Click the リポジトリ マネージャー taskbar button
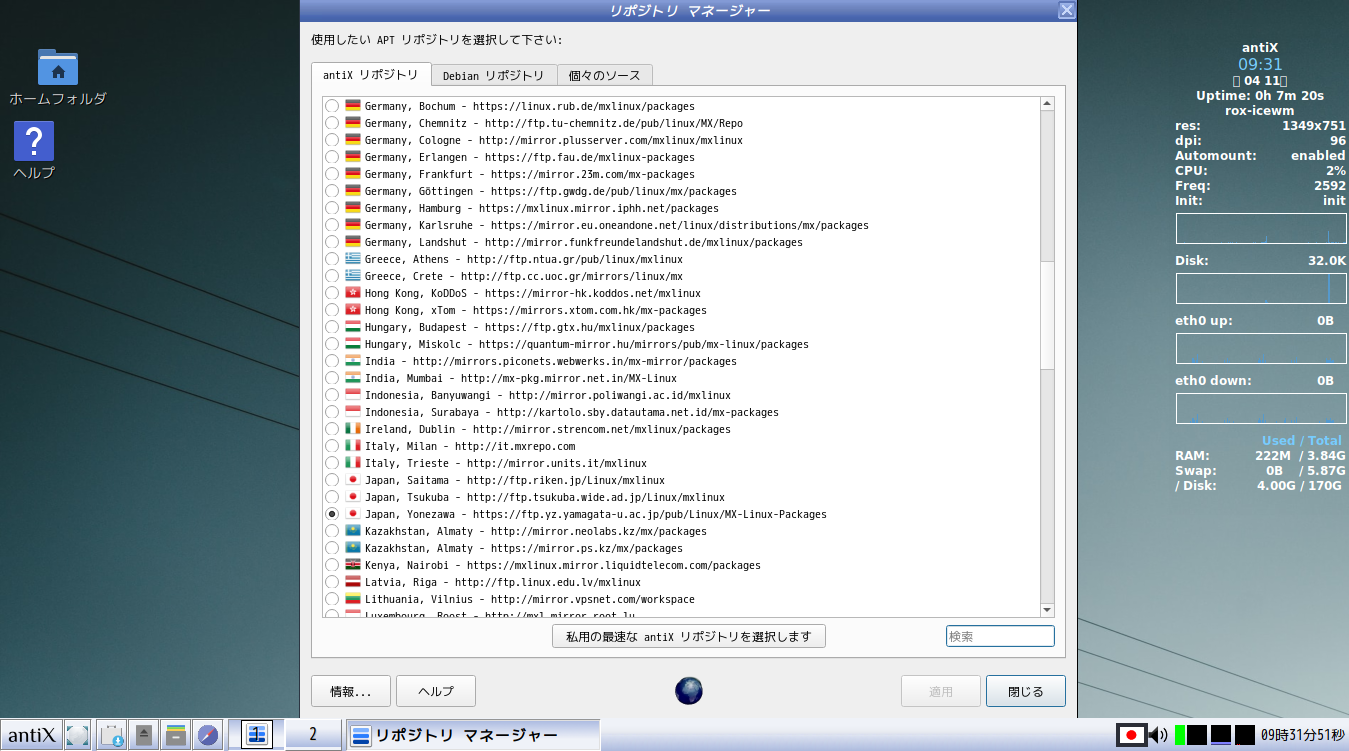Viewport: 1349px width, 751px height. point(472,735)
